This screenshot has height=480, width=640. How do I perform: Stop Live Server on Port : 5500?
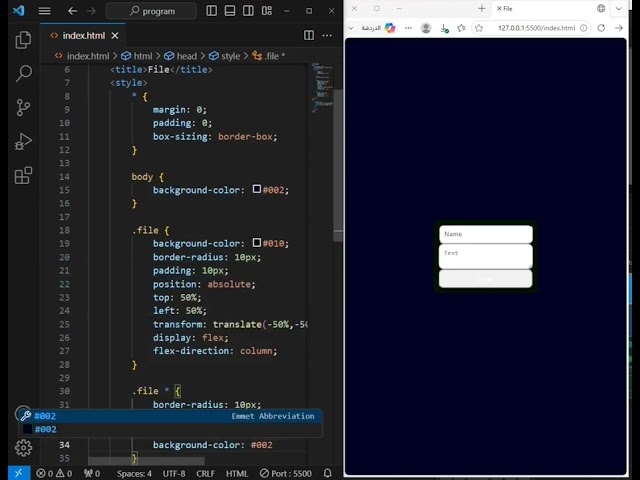click(286, 473)
